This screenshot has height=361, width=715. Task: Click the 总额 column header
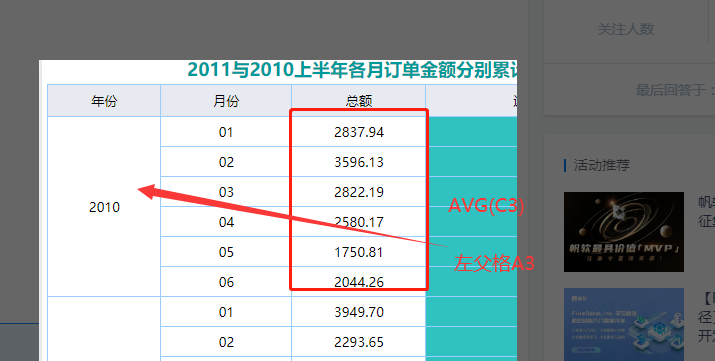click(358, 101)
